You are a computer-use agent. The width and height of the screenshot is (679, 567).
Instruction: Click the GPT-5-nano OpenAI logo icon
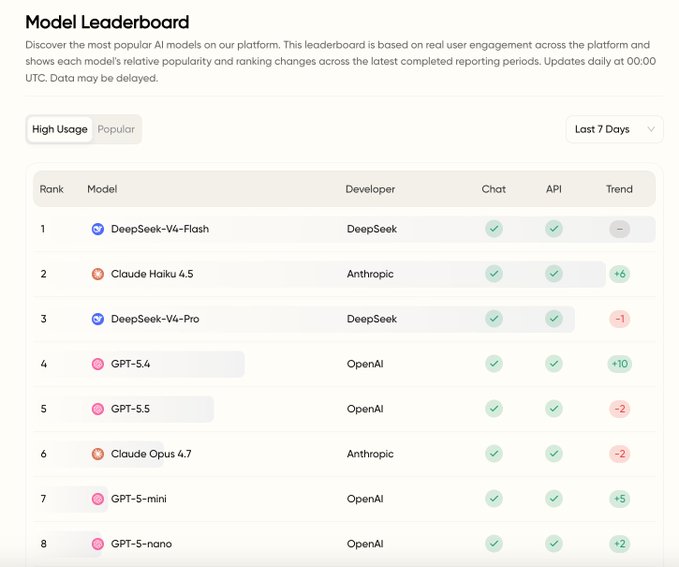pos(98,544)
